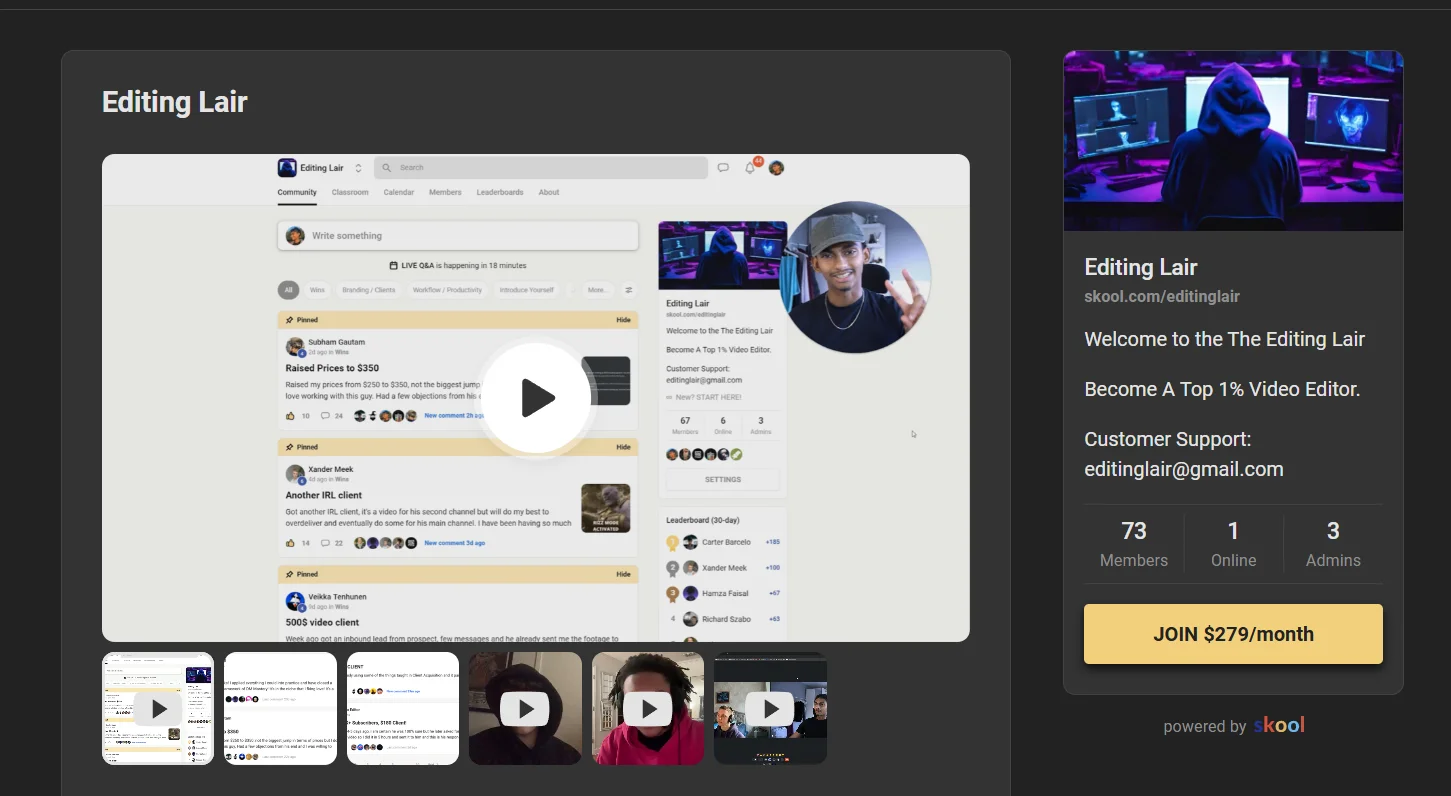Image resolution: width=1451 pixels, height=796 pixels.
Task: Click the Editing Lair group title in sidebar
Action: click(1141, 267)
